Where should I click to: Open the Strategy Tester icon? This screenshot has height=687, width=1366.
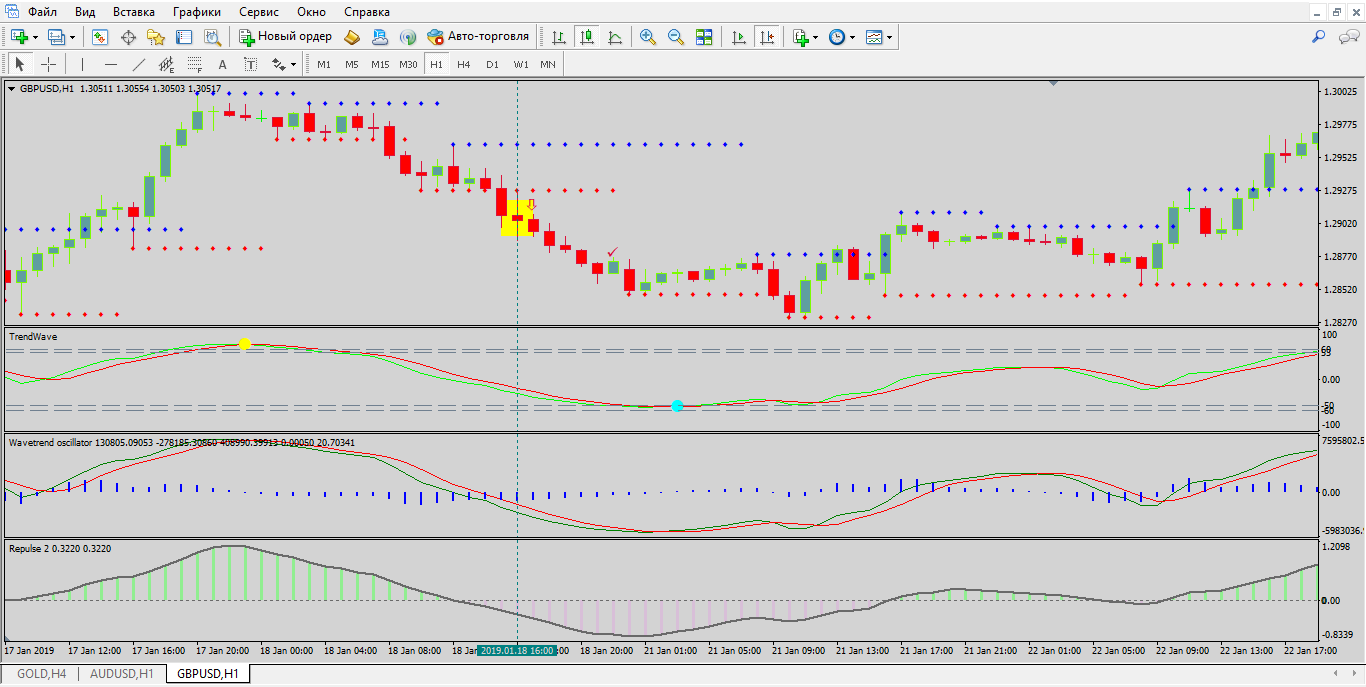(x=212, y=37)
